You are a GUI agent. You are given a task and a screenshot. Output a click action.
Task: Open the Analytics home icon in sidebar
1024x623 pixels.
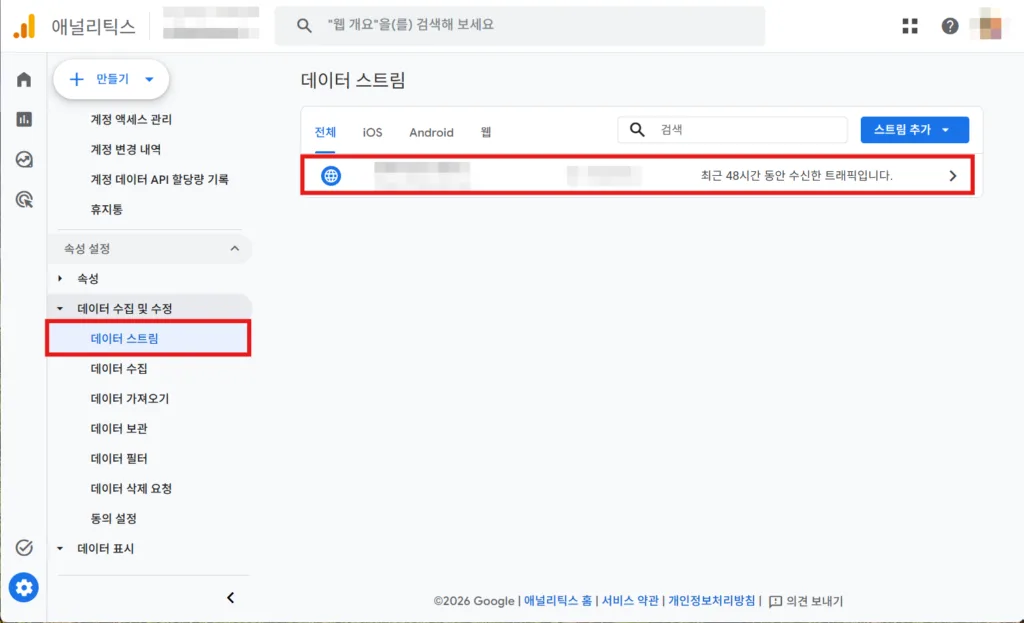[24, 80]
